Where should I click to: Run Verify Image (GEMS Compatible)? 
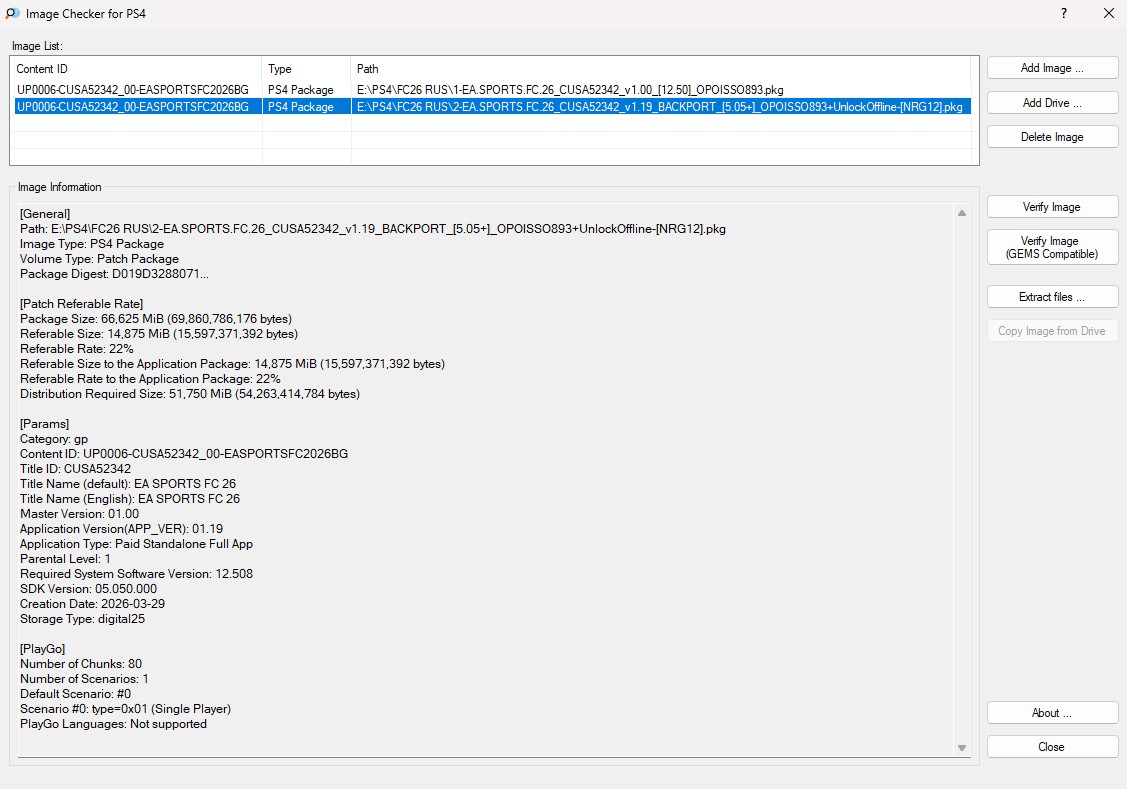pyautogui.click(x=1052, y=247)
